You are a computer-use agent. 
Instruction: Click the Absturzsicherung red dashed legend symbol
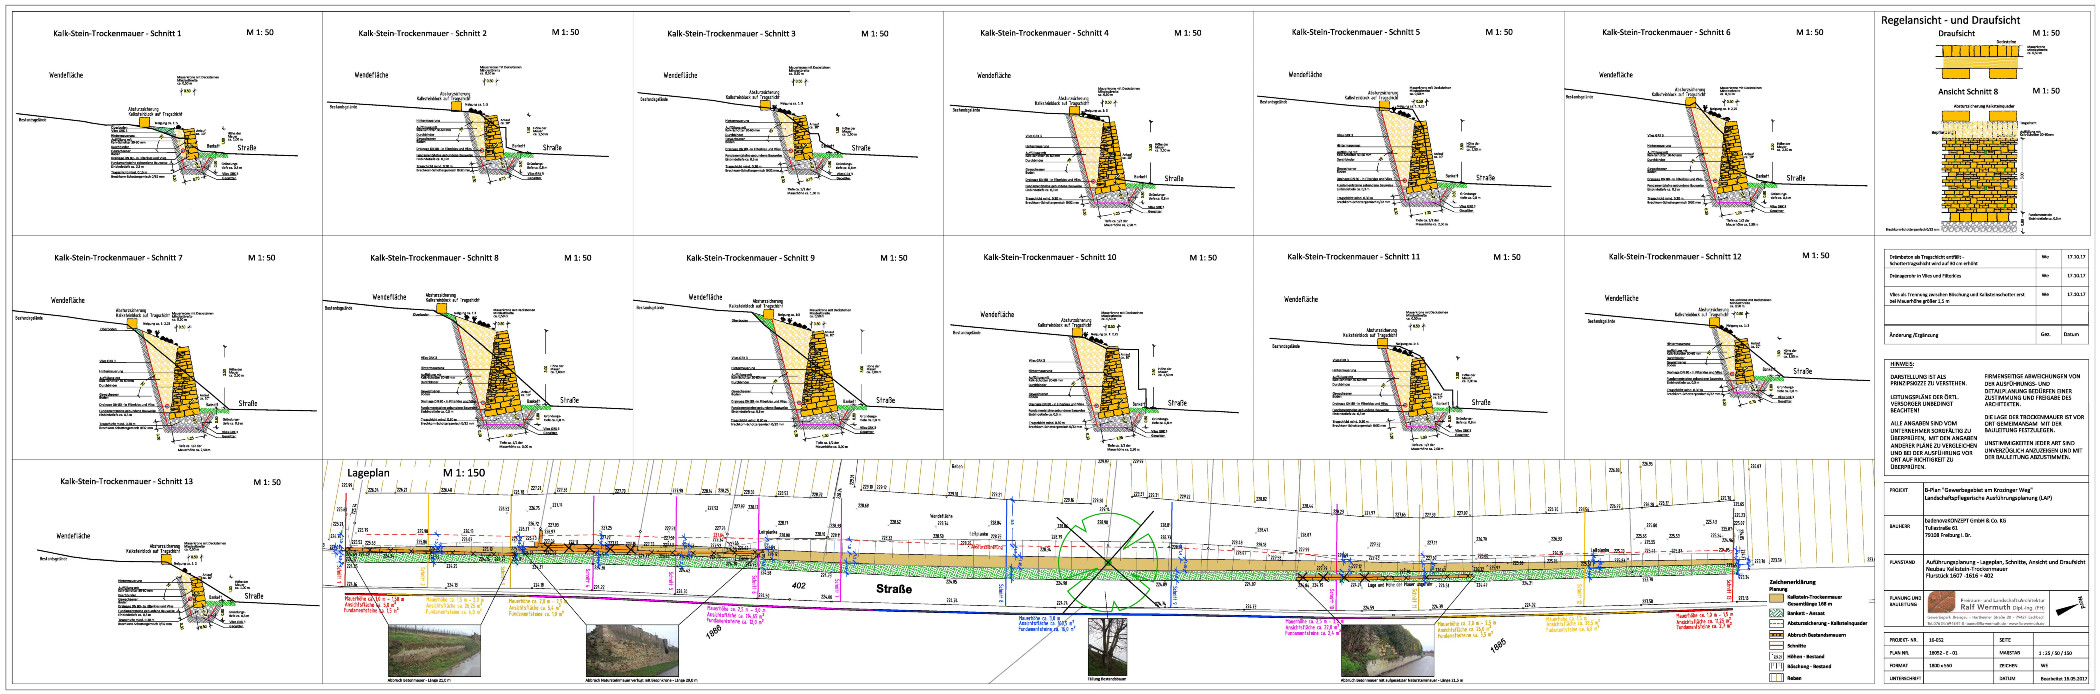tap(1776, 623)
